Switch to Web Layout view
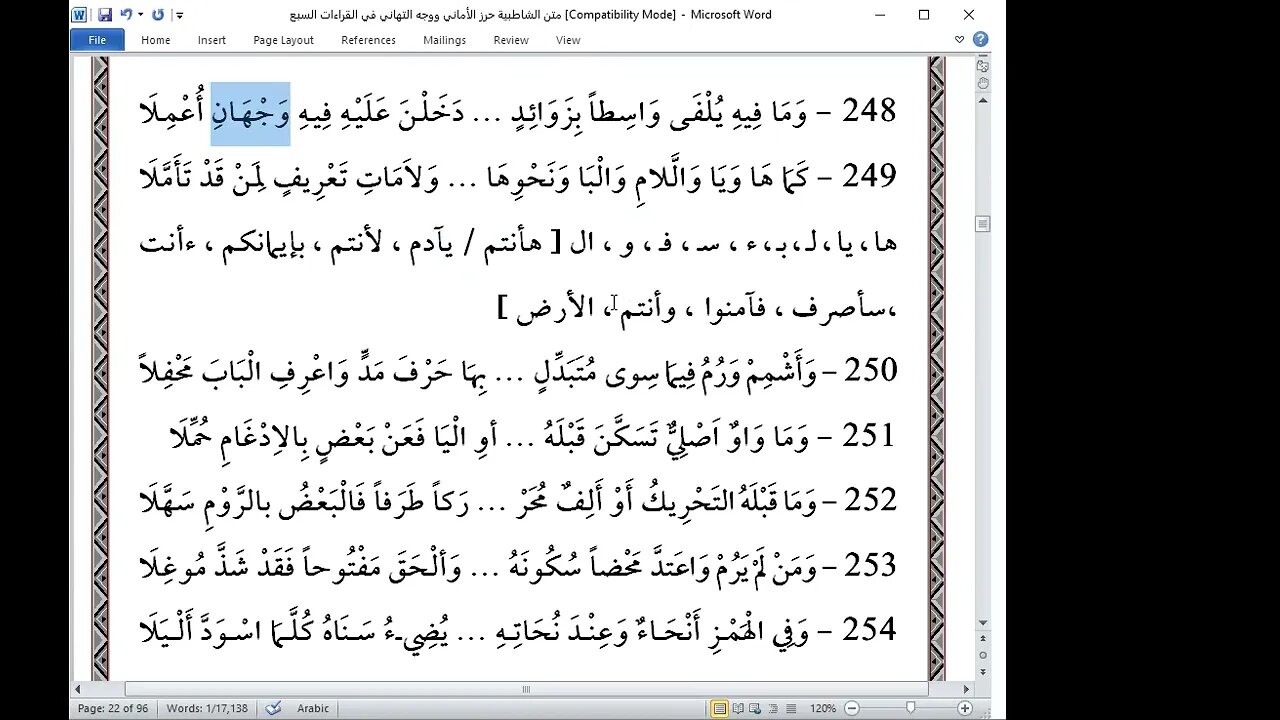The height and width of the screenshot is (720, 1280). pyautogui.click(x=754, y=708)
